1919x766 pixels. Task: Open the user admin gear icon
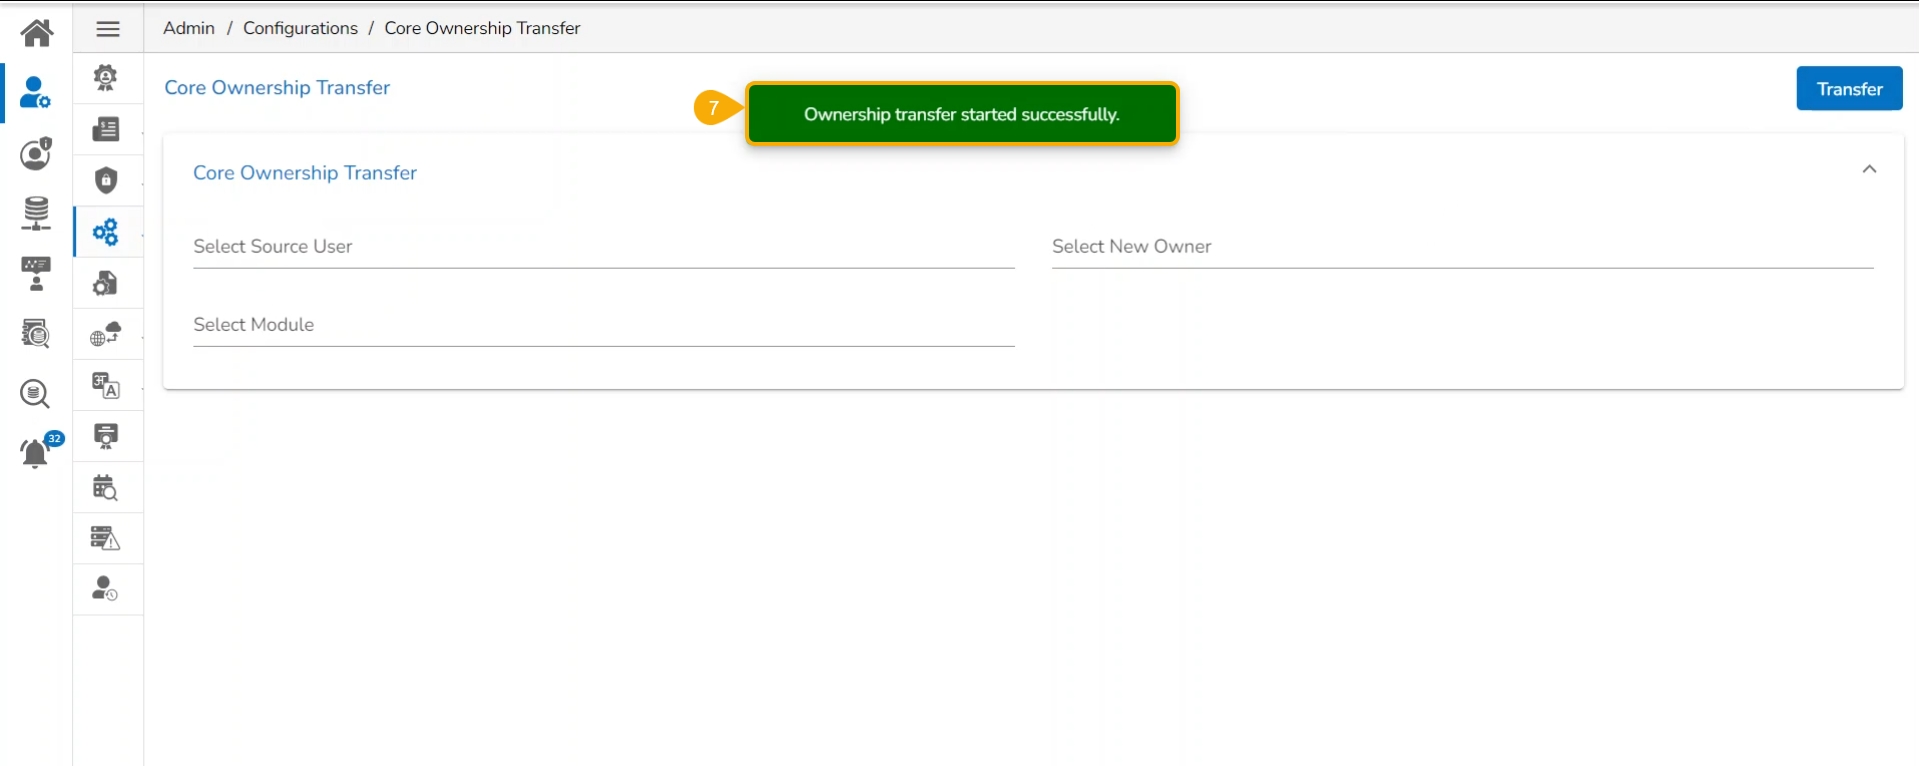(35, 93)
